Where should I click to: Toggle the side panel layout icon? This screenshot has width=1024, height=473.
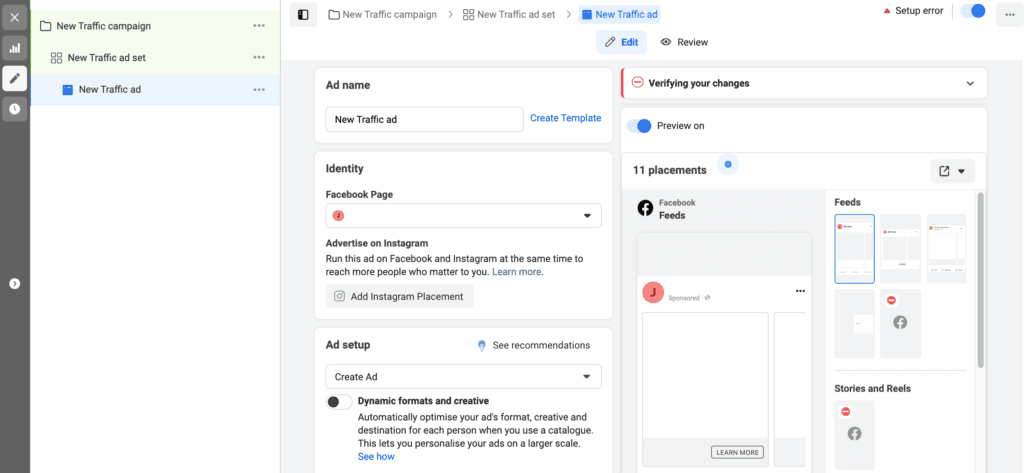tap(304, 15)
